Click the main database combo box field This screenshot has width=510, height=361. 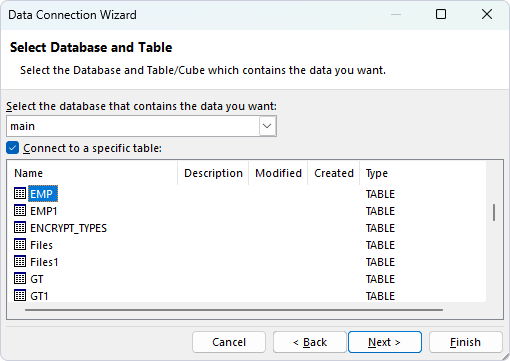coord(141,126)
